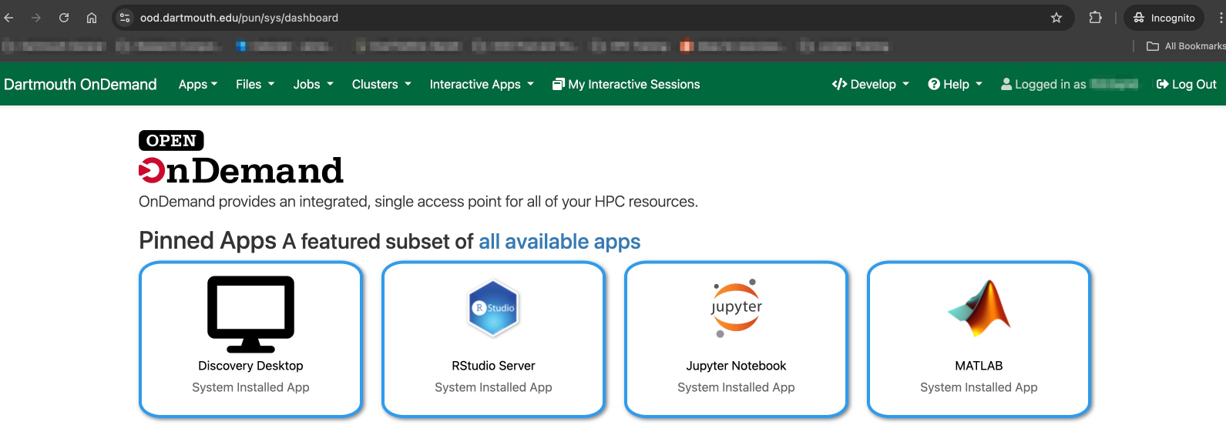1226x431 pixels.
Task: Click the browser home icon
Action: click(92, 18)
